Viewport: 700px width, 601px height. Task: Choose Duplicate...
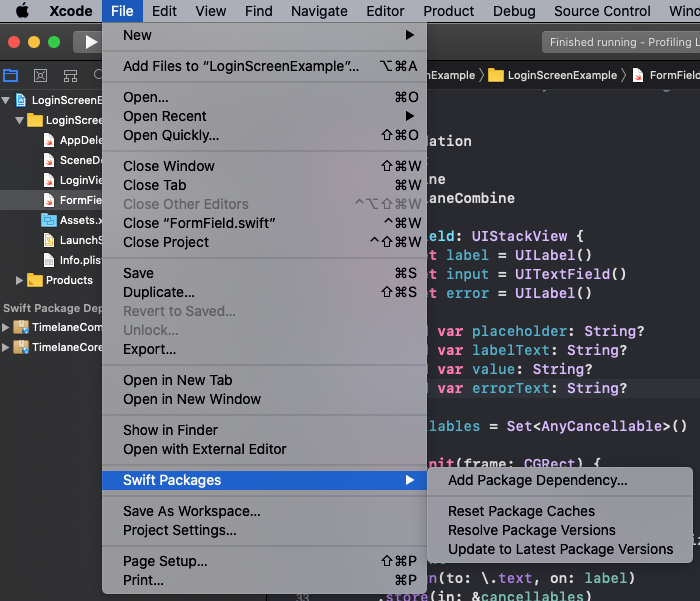(x=264, y=292)
